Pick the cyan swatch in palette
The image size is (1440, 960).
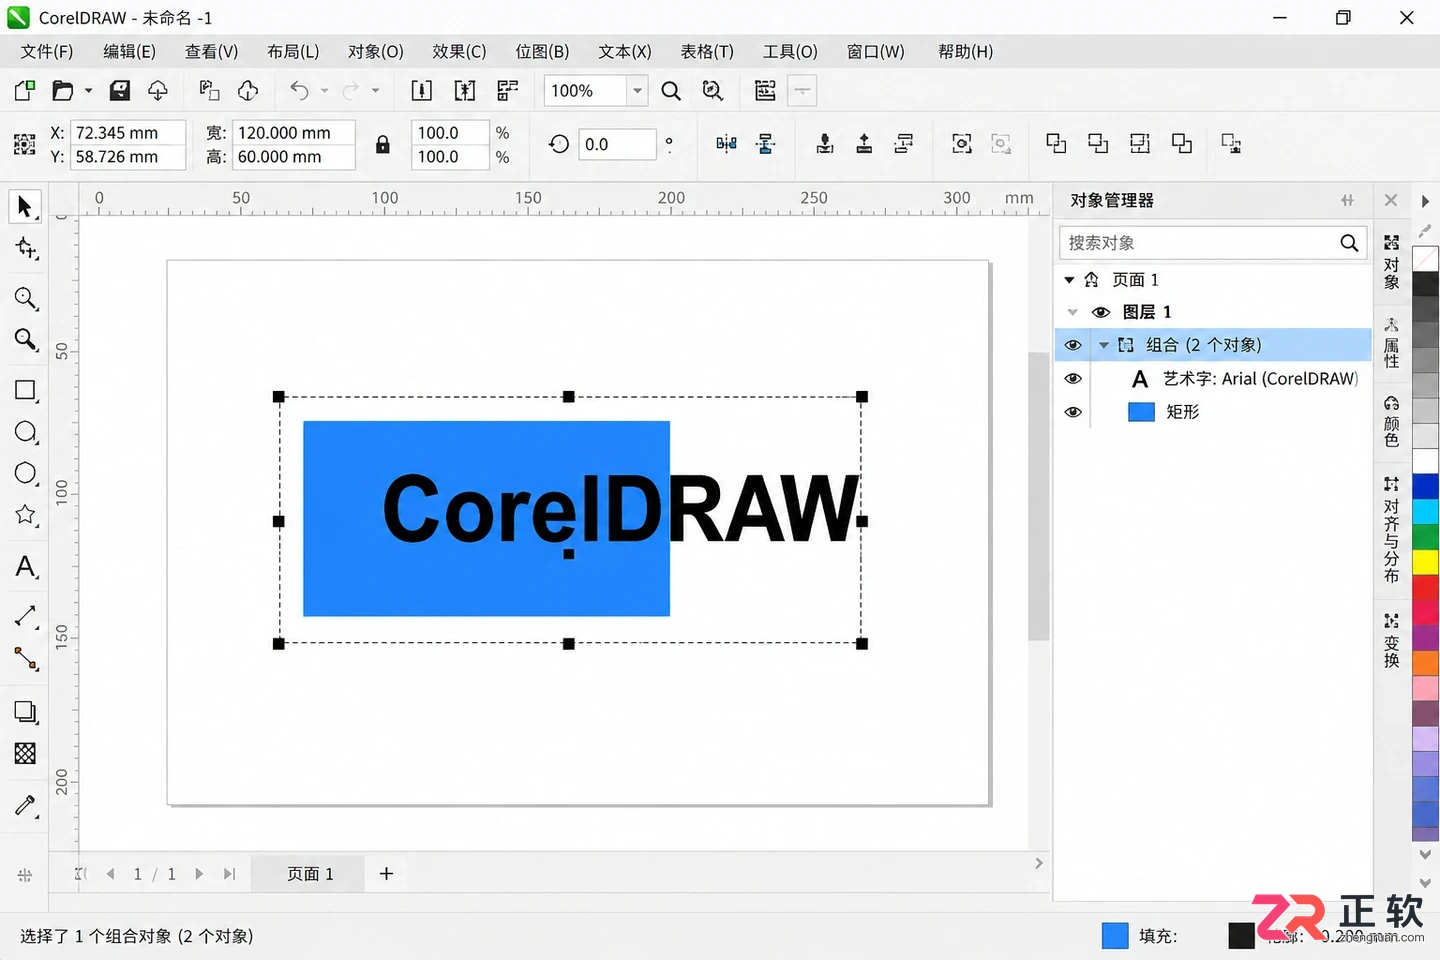tap(1425, 511)
